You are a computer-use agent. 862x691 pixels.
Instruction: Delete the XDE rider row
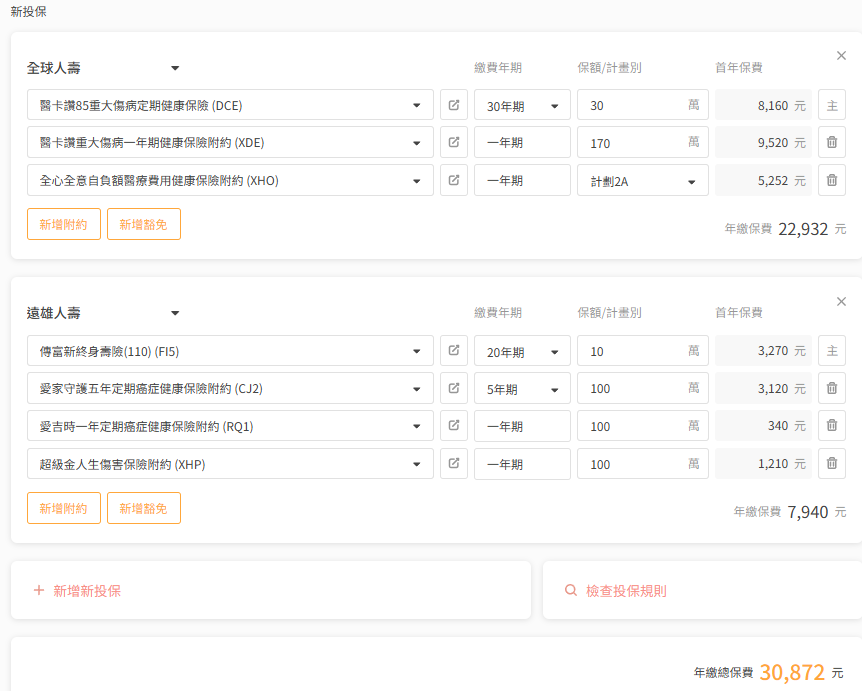(x=832, y=142)
